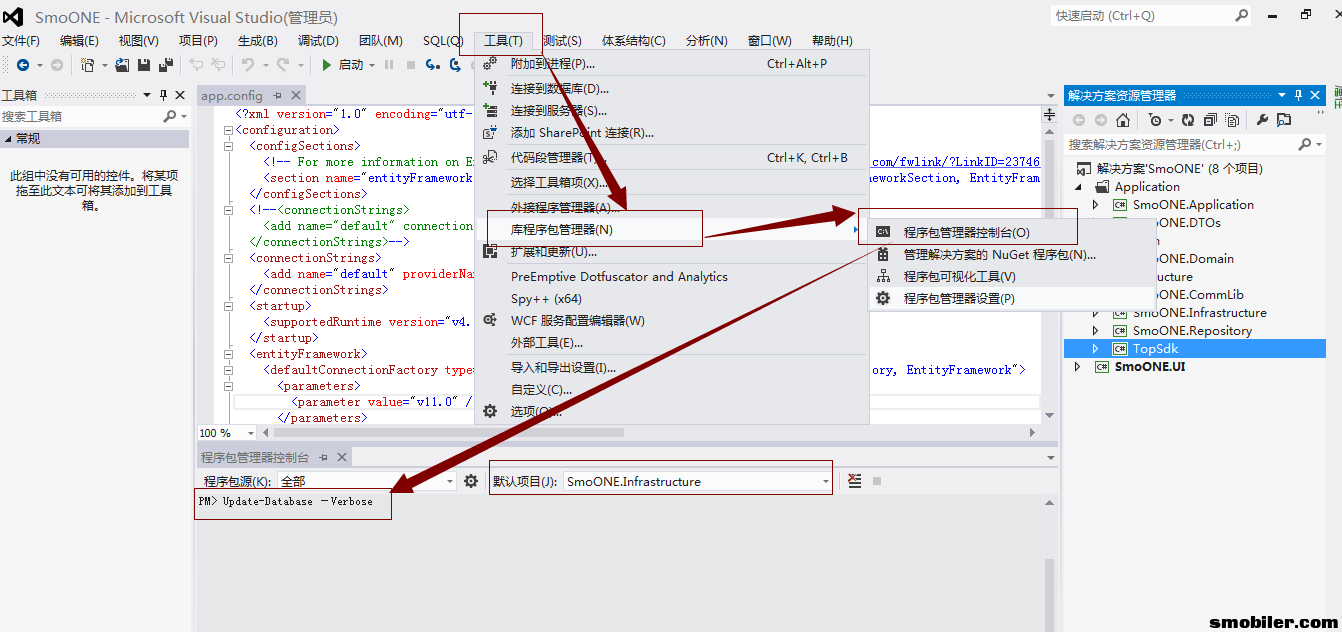Close the 工具箱 toolbox panel

(x=180, y=95)
